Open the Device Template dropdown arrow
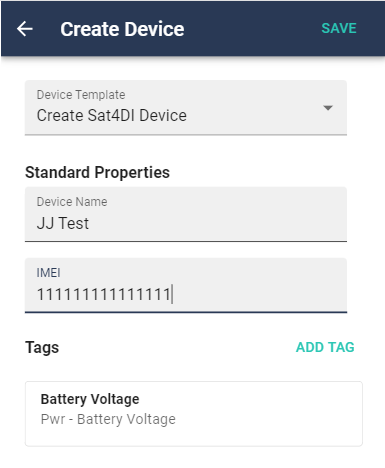Image resolution: width=385 pixels, height=468 pixels. point(328,108)
